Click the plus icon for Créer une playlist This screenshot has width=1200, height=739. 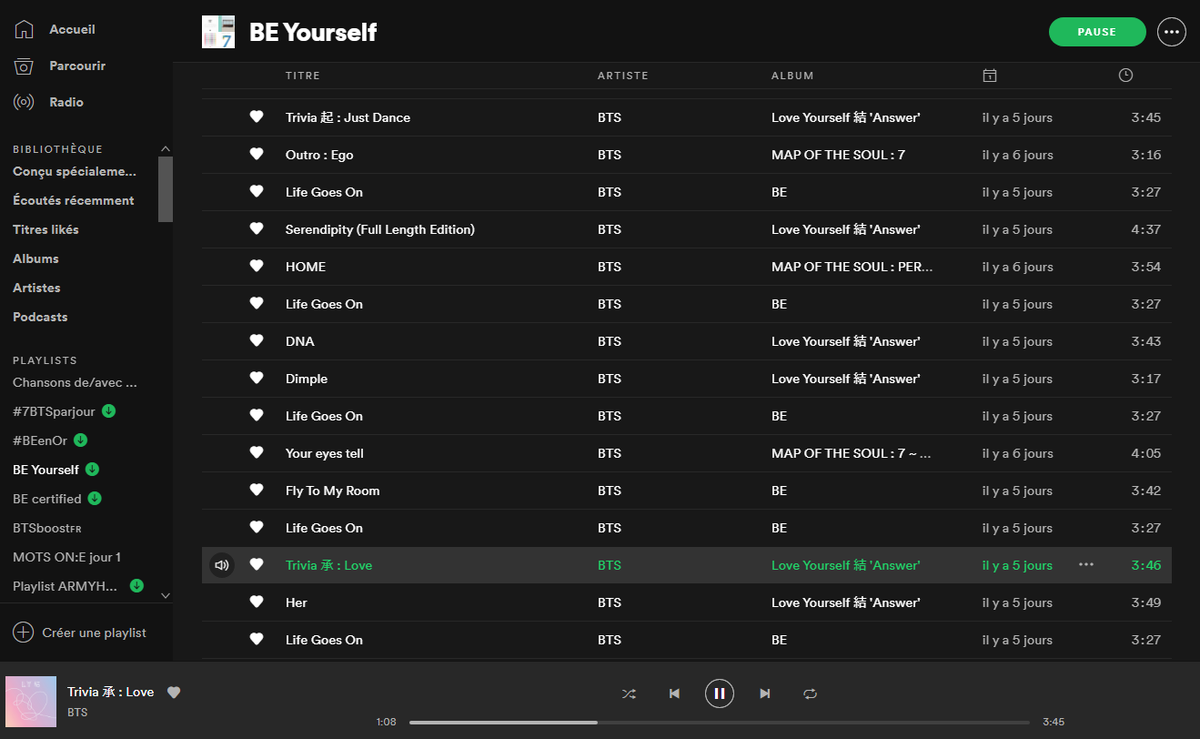pyautogui.click(x=23, y=632)
